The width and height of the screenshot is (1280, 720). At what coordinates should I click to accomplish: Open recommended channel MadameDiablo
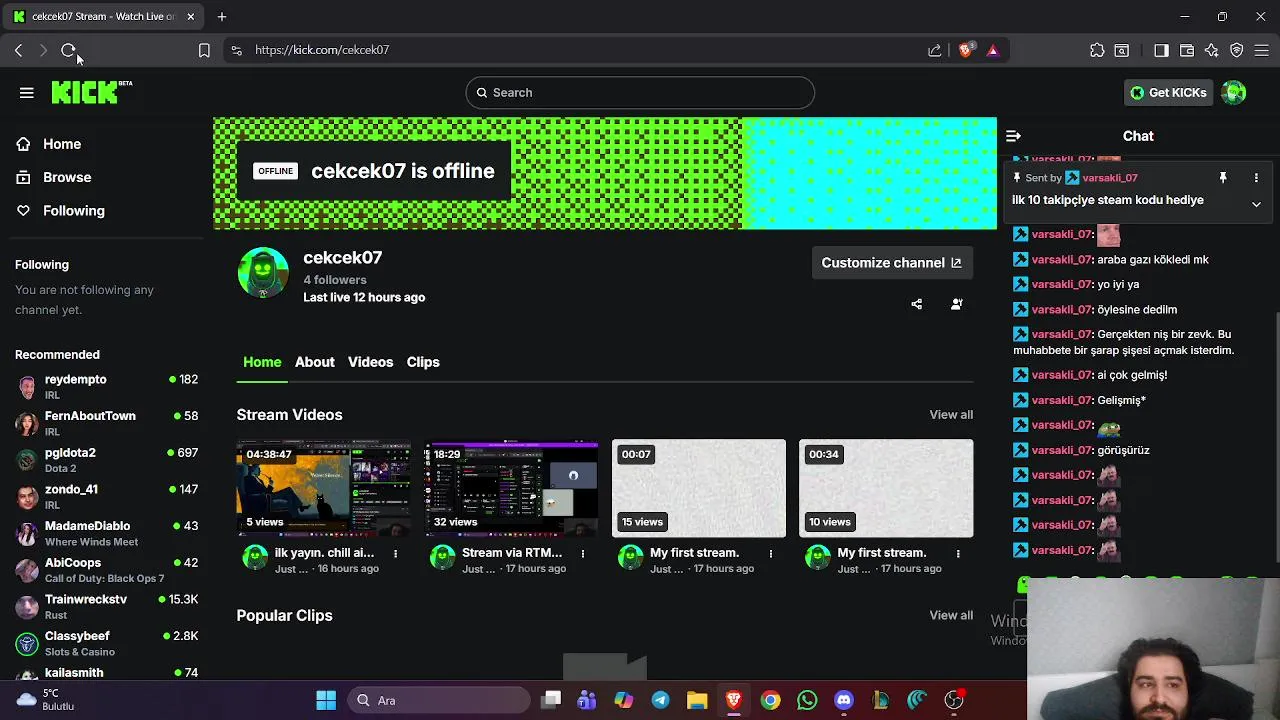[106, 533]
